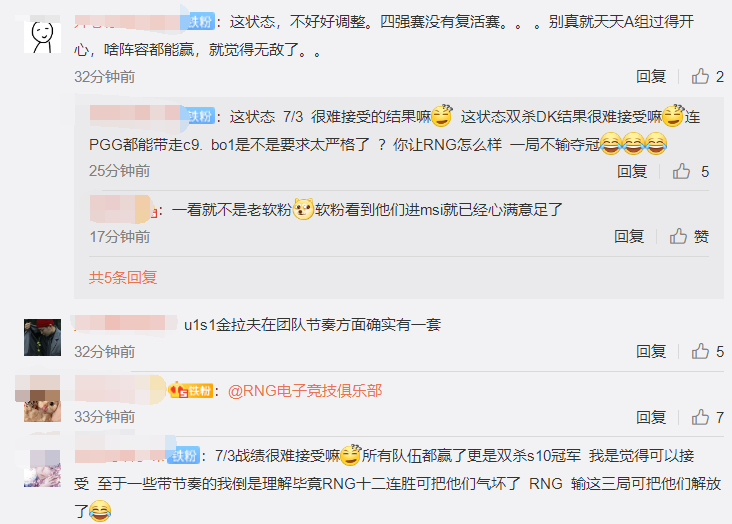The width and height of the screenshot is (732, 524).
Task: Click the 铁粉 badge on the top commenter
Action: [x=200, y=22]
